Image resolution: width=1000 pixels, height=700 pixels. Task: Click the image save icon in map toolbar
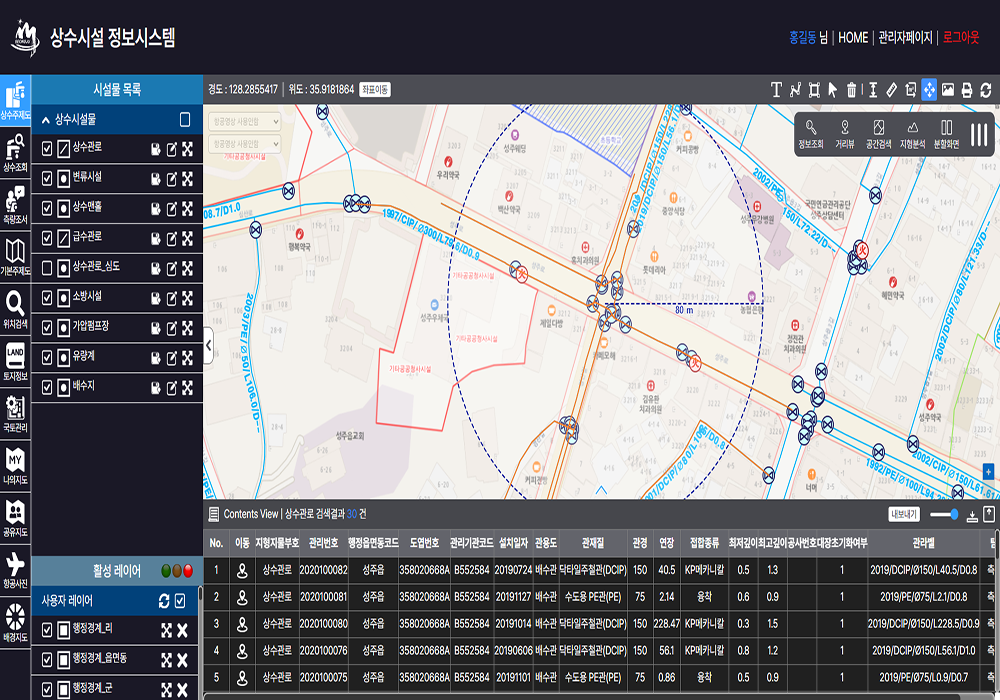pos(948,90)
